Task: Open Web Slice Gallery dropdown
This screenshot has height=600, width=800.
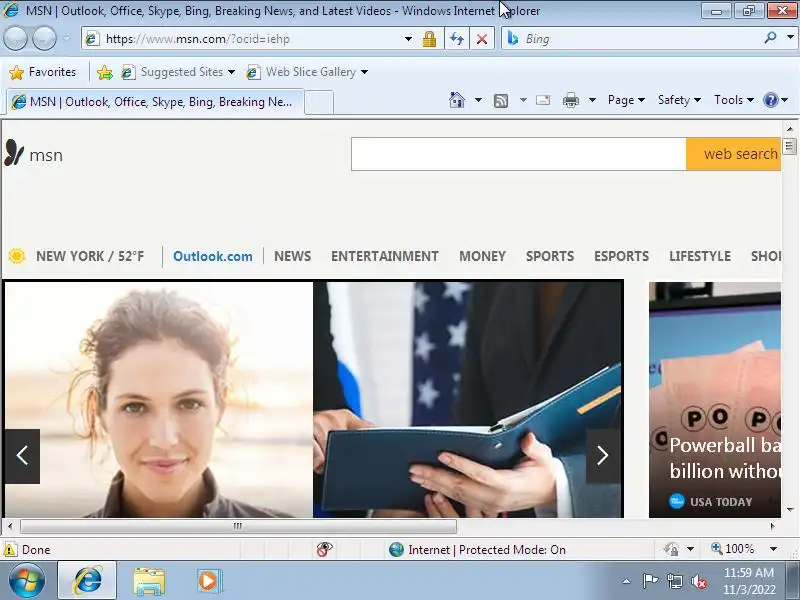Action: click(307, 72)
